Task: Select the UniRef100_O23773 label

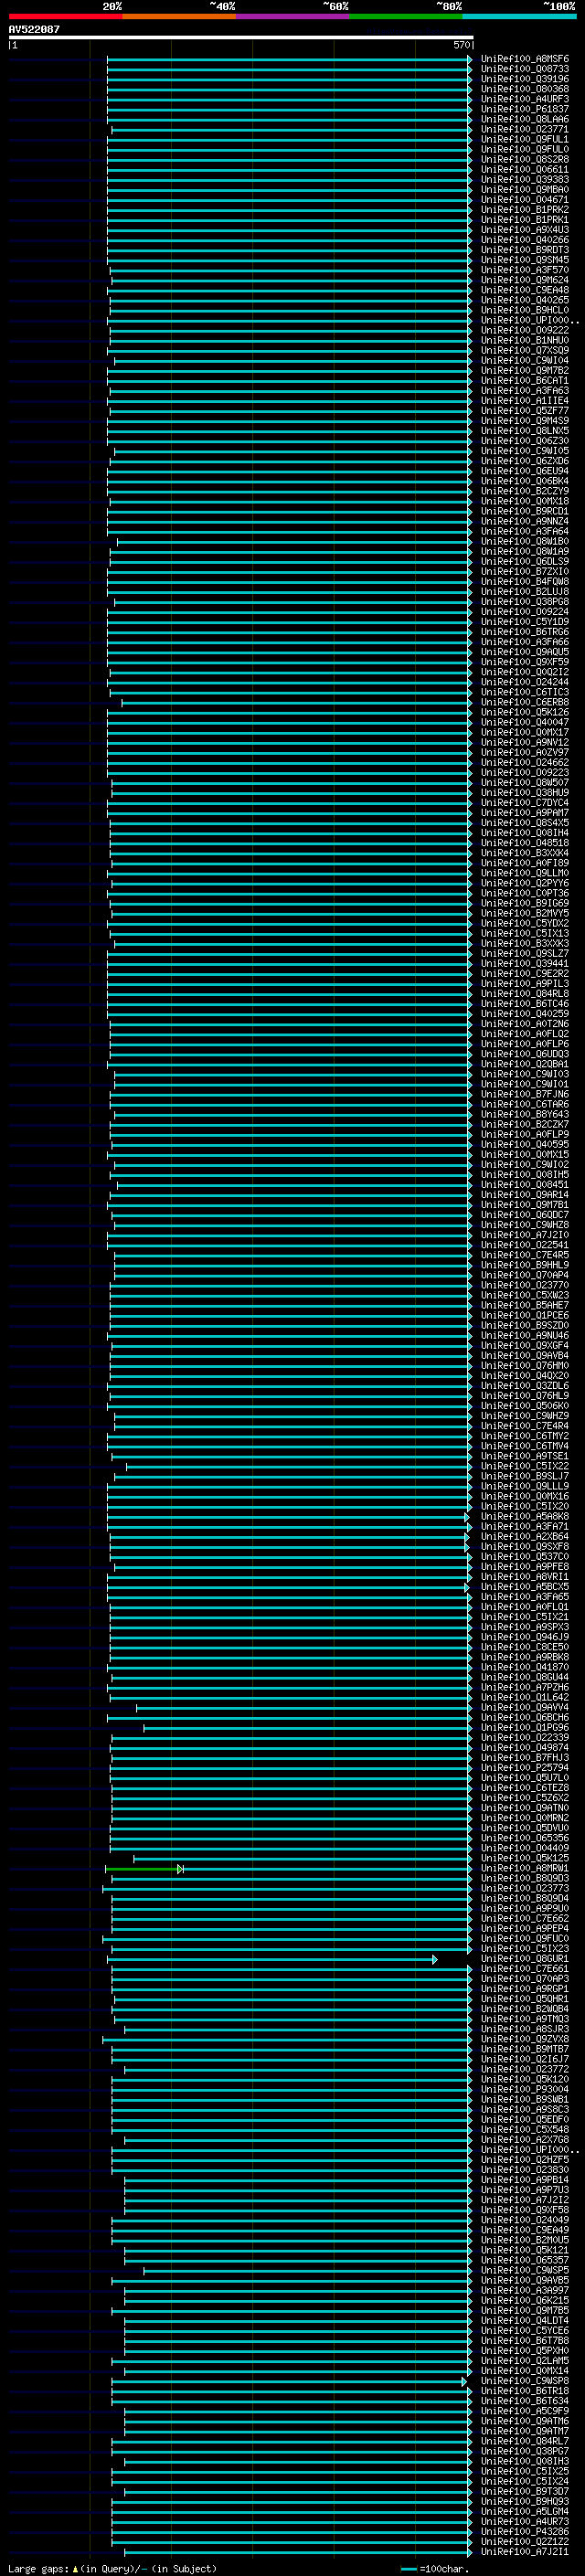Action: (525, 1888)
